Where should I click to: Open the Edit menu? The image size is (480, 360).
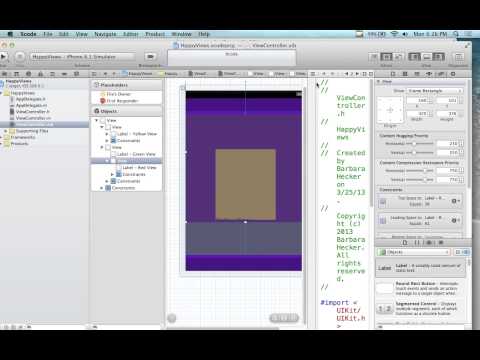pos(63,34)
